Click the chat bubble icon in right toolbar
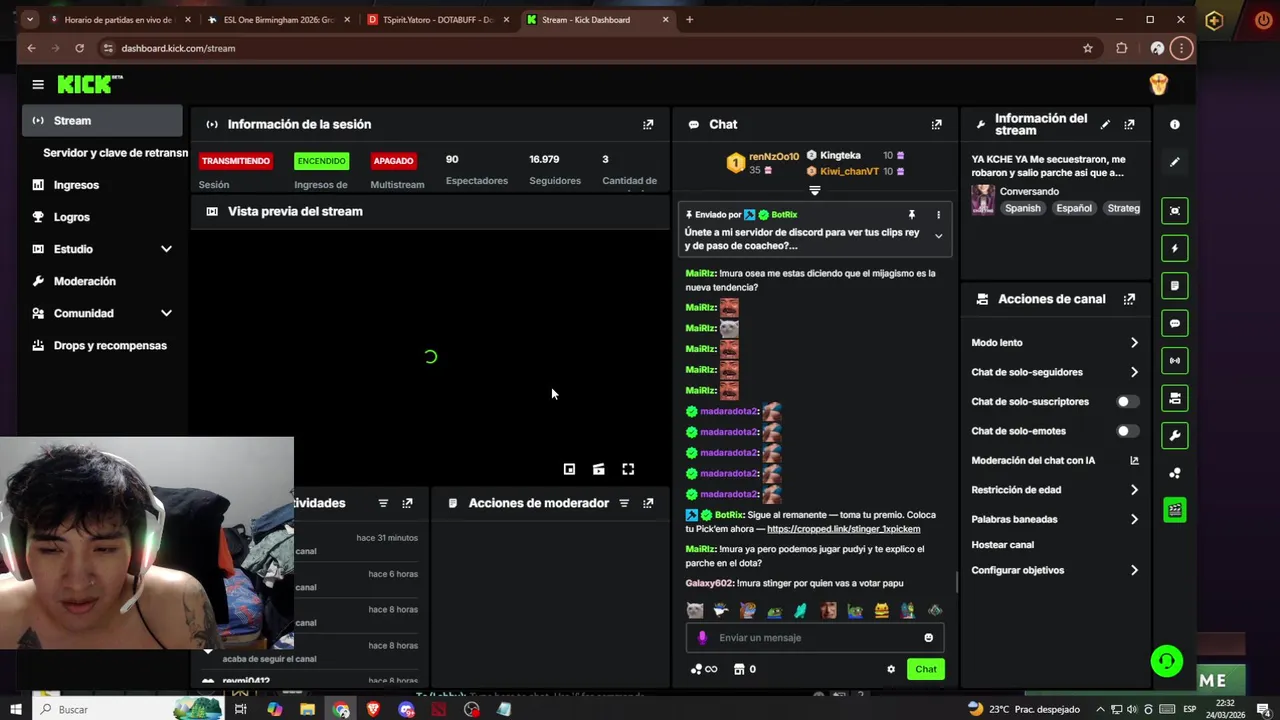Screen dimensions: 1280x720 click(1175, 323)
